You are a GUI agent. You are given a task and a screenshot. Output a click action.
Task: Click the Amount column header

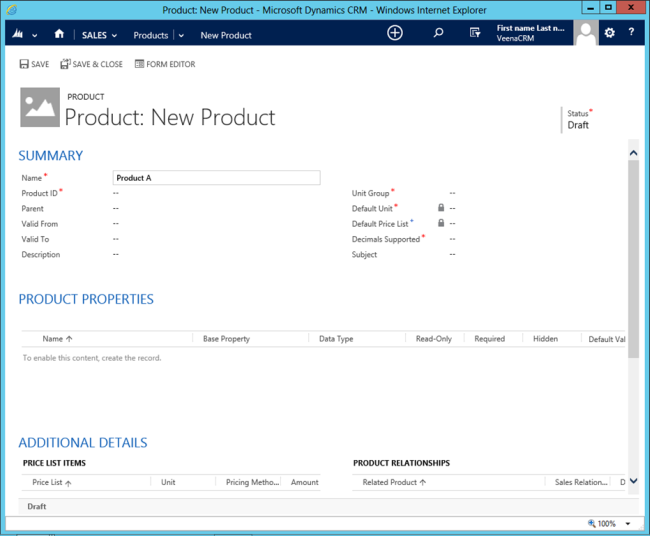click(304, 482)
